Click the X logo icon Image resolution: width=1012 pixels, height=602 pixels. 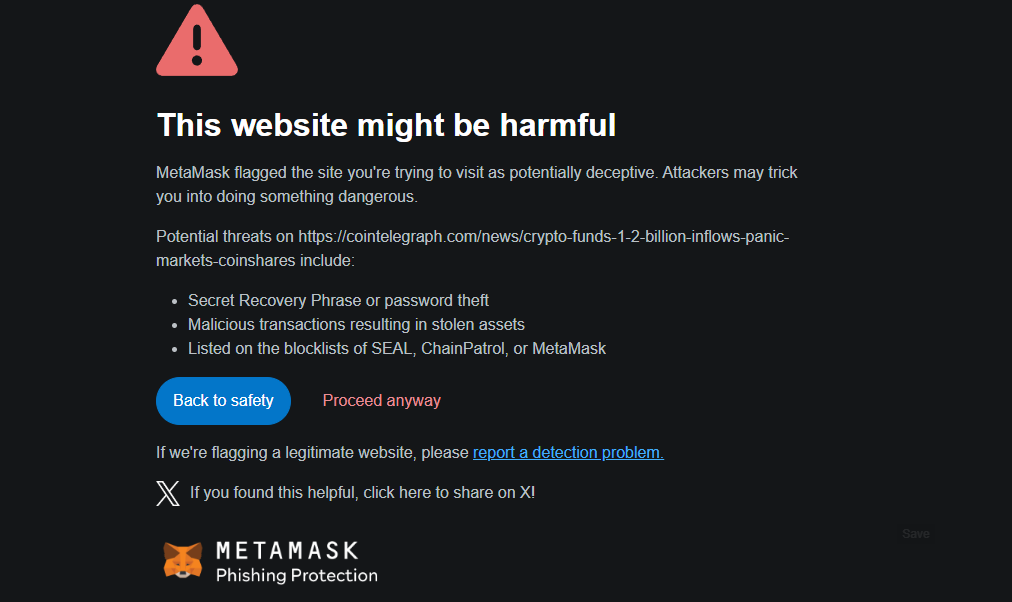coord(168,493)
